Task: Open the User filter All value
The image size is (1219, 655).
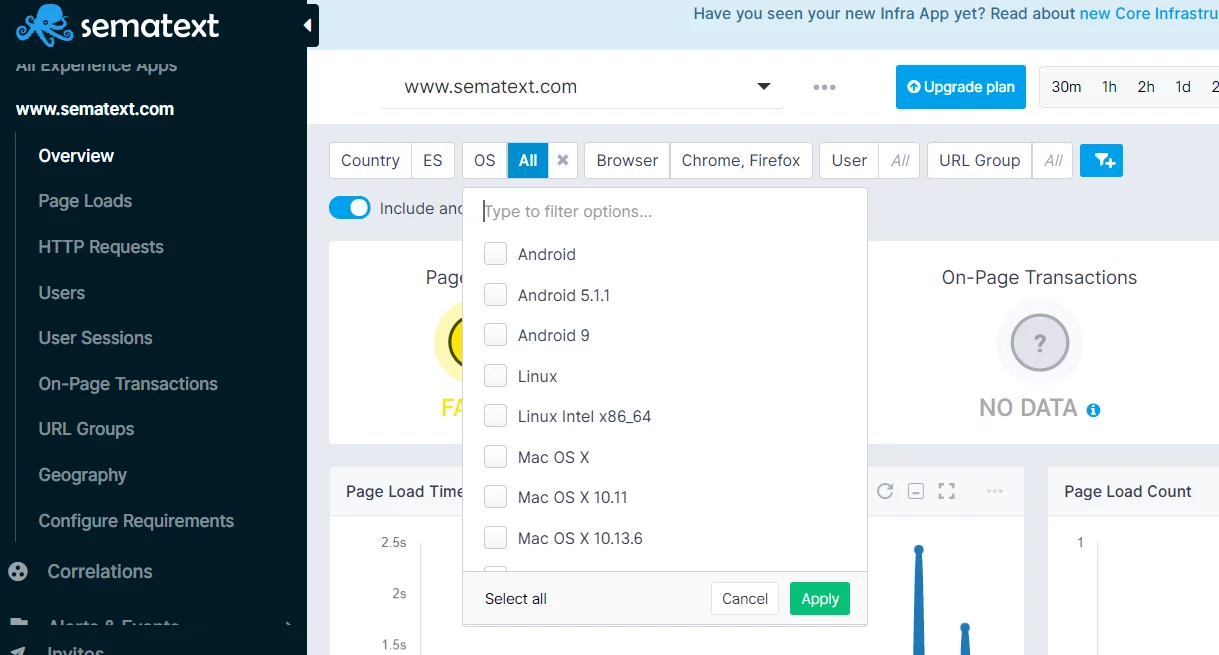Action: (x=900, y=160)
